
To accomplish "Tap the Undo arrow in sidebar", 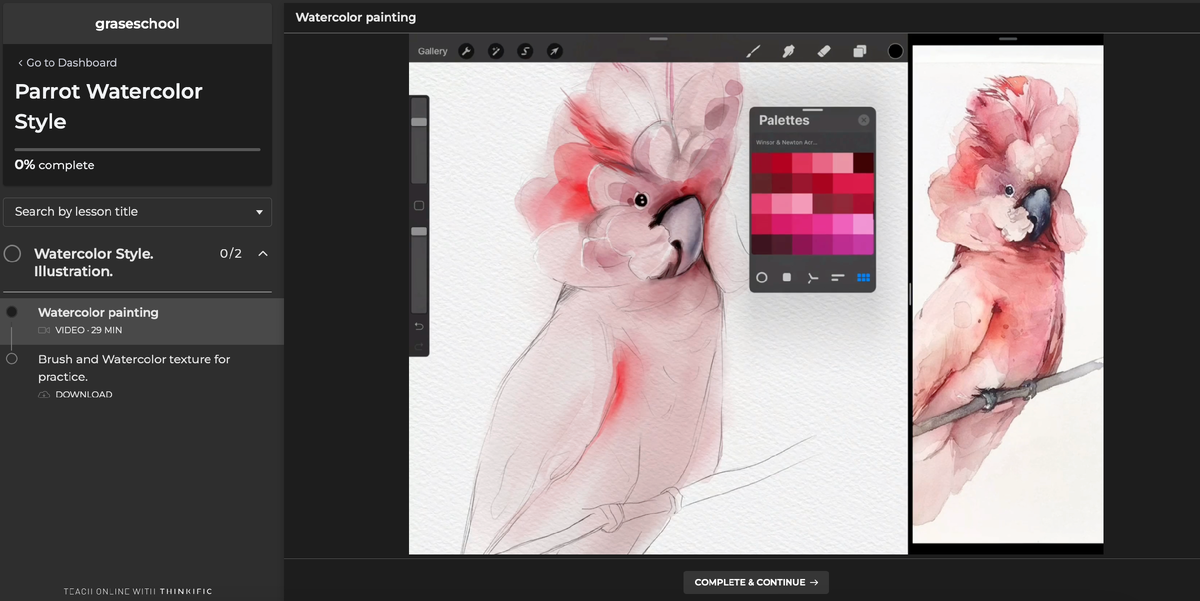I will tap(419, 326).
